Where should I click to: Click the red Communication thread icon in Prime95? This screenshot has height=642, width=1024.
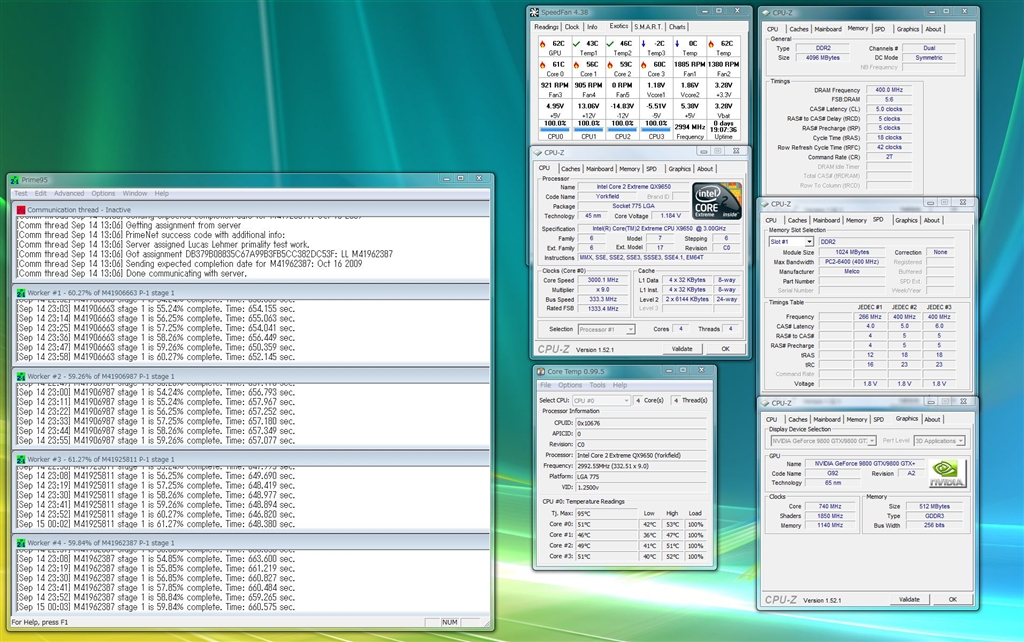click(x=21, y=210)
